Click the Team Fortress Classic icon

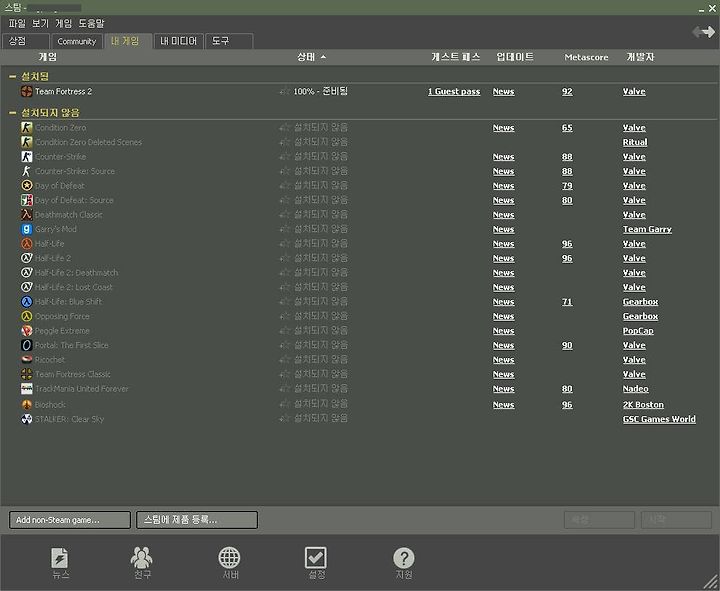[x=27, y=374]
